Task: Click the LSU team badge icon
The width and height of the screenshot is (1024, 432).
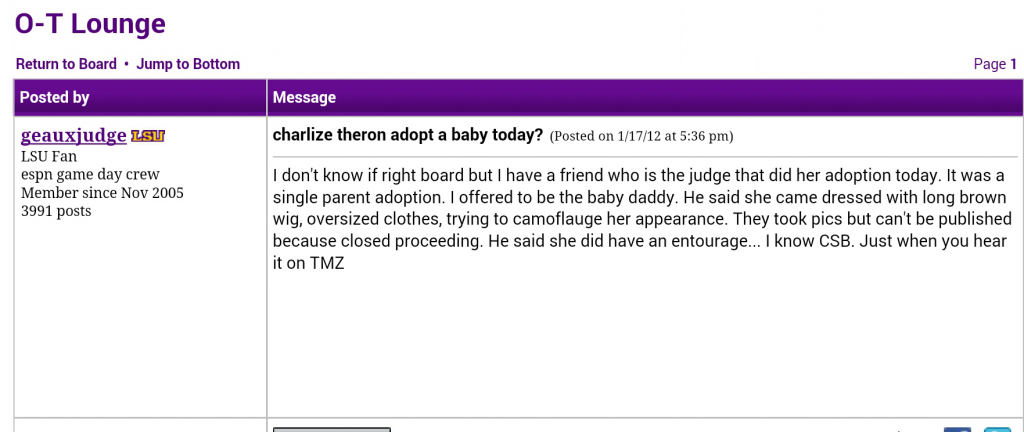Action: tap(148, 136)
